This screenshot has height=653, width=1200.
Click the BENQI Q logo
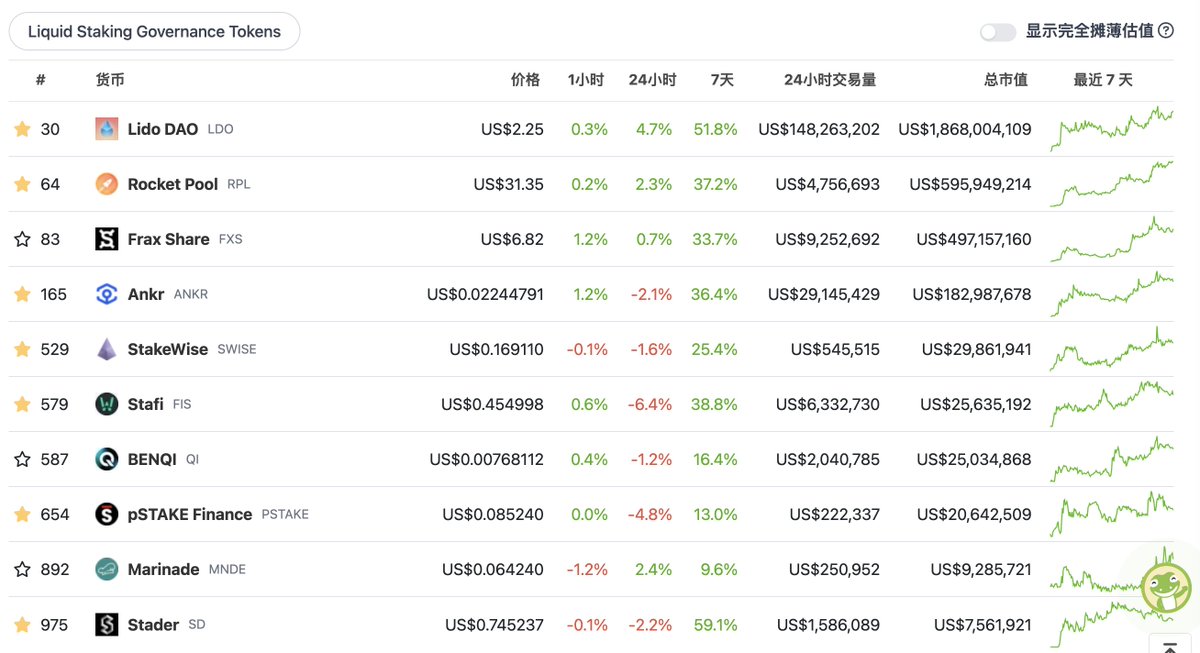[107, 459]
